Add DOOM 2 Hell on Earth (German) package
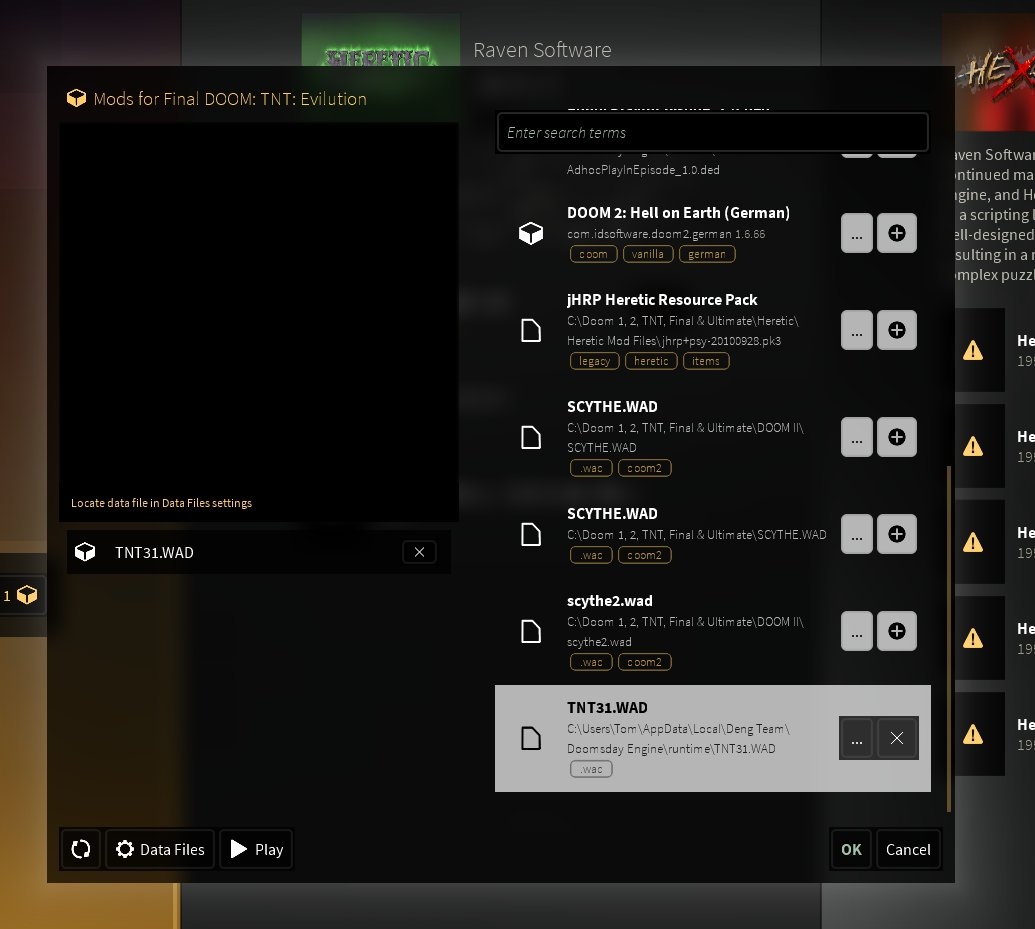This screenshot has height=929, width=1035. [896, 233]
